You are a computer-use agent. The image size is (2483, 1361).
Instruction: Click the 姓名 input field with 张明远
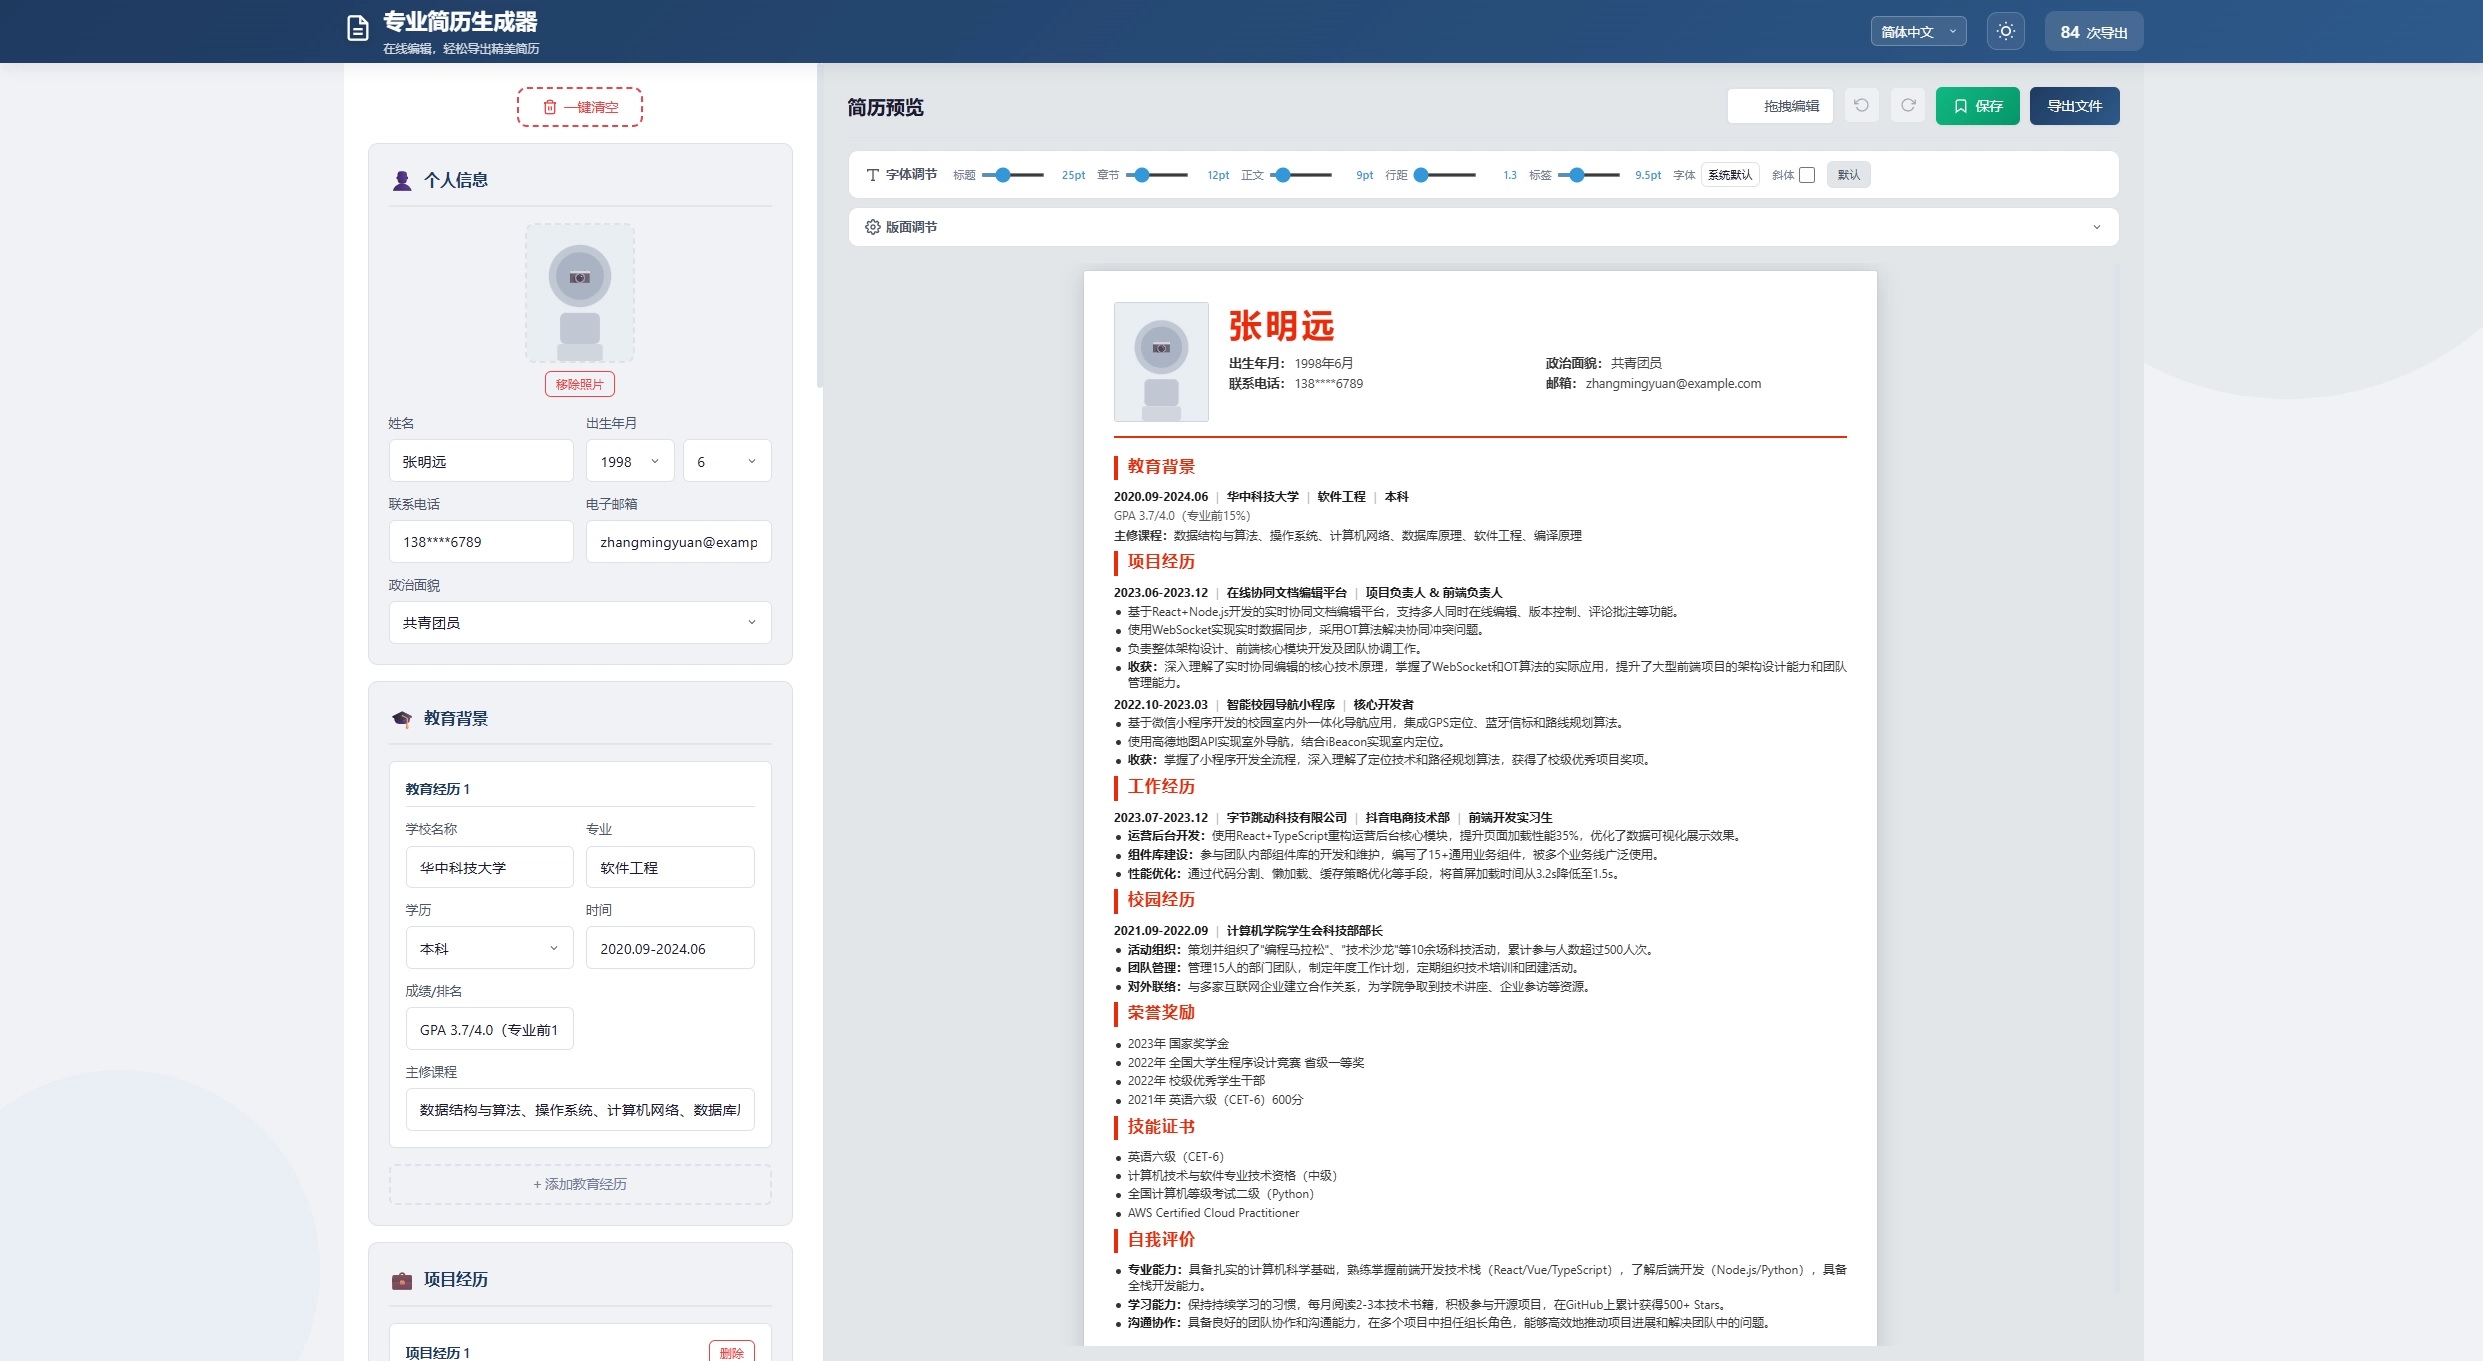481,461
